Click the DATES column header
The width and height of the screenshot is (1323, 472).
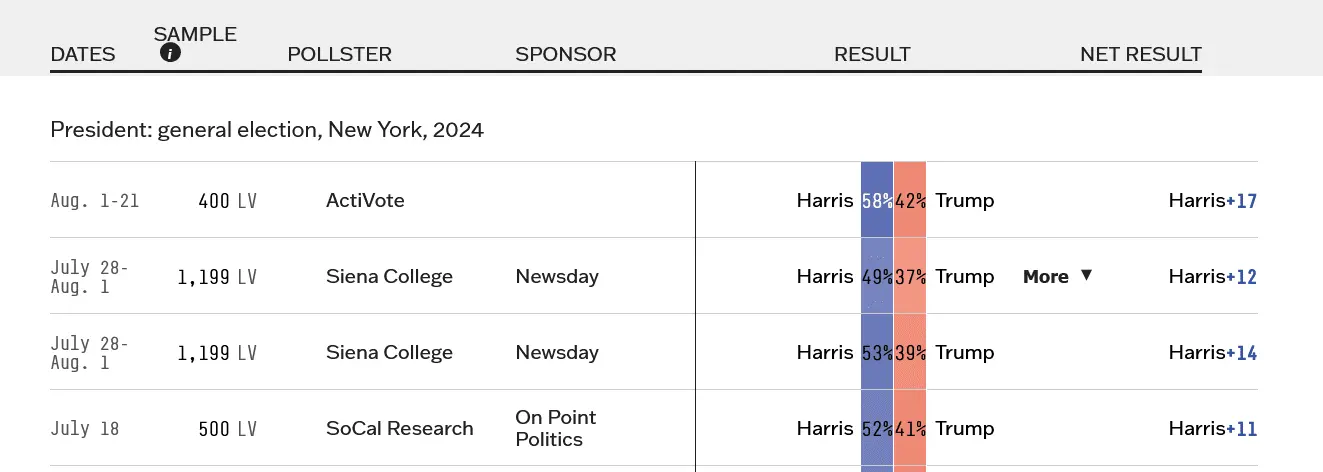click(x=83, y=54)
